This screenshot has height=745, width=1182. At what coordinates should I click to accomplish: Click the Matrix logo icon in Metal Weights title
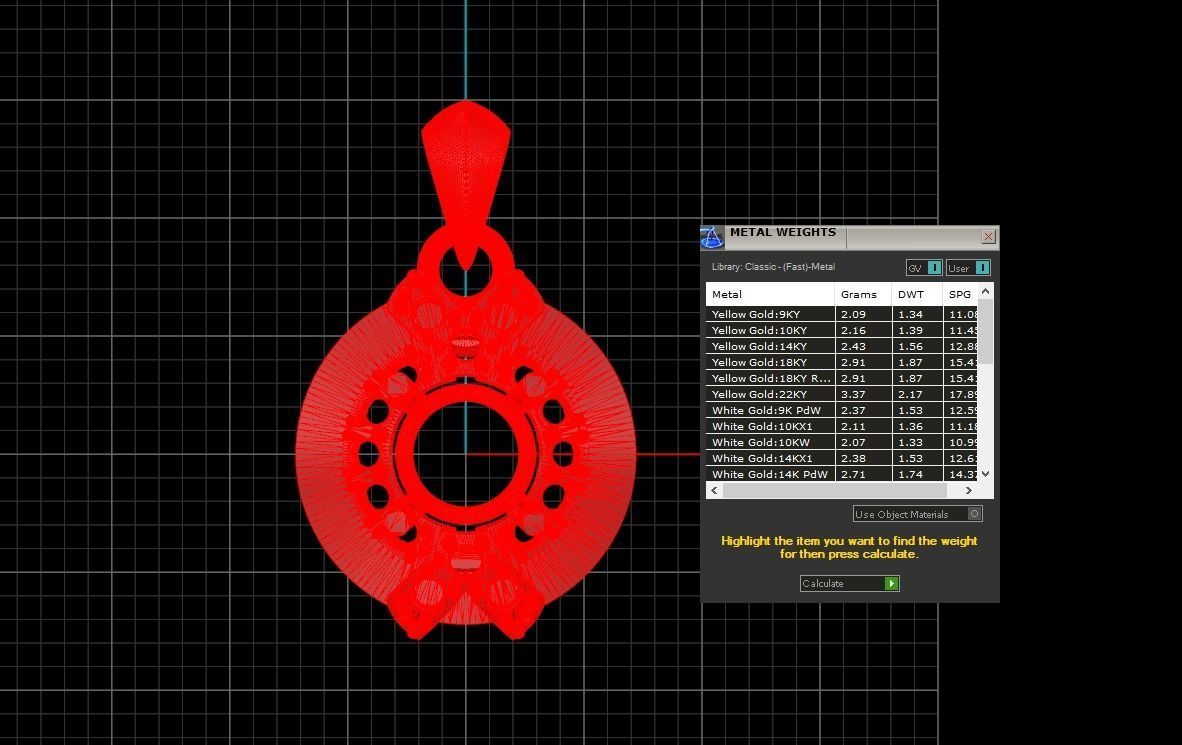coord(712,238)
